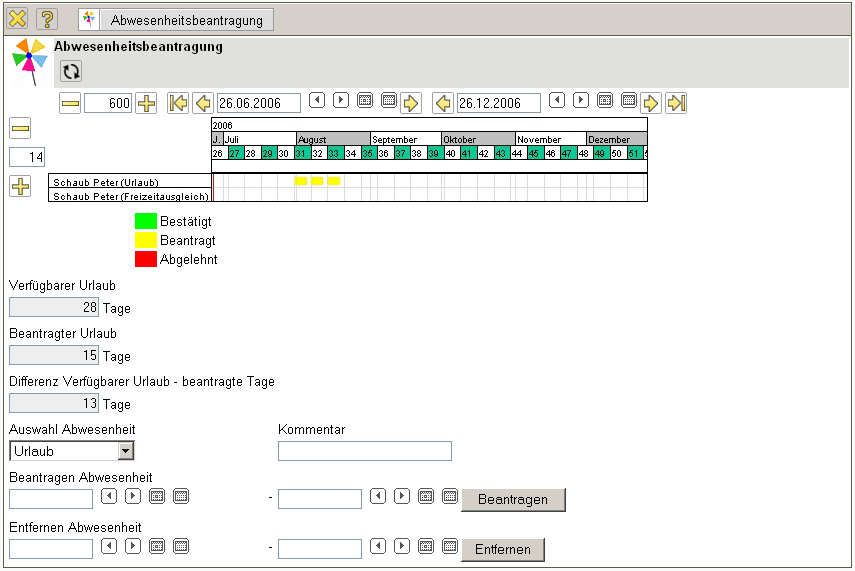Click into the Kommentar text field
This screenshot has height=571, width=855.
pyautogui.click(x=364, y=451)
